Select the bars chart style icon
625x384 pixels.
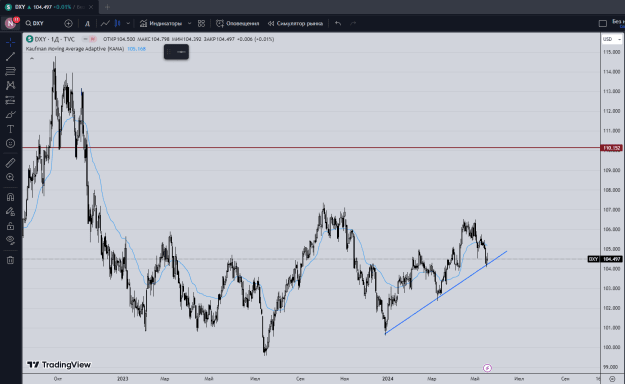(118, 24)
